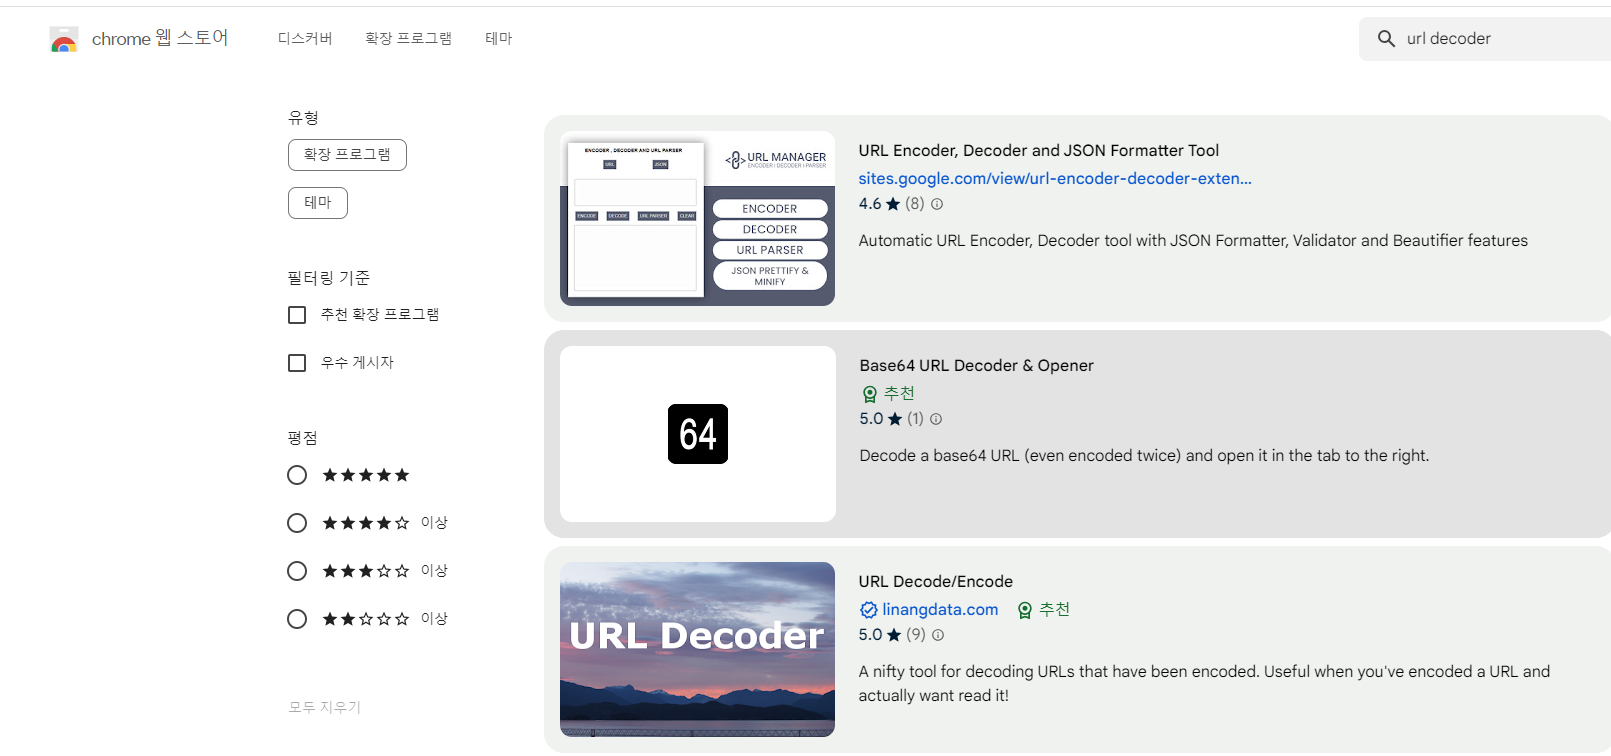Open sites.google.com url-encoder-decoder link
This screenshot has height=756, width=1611.
[x=1055, y=178]
